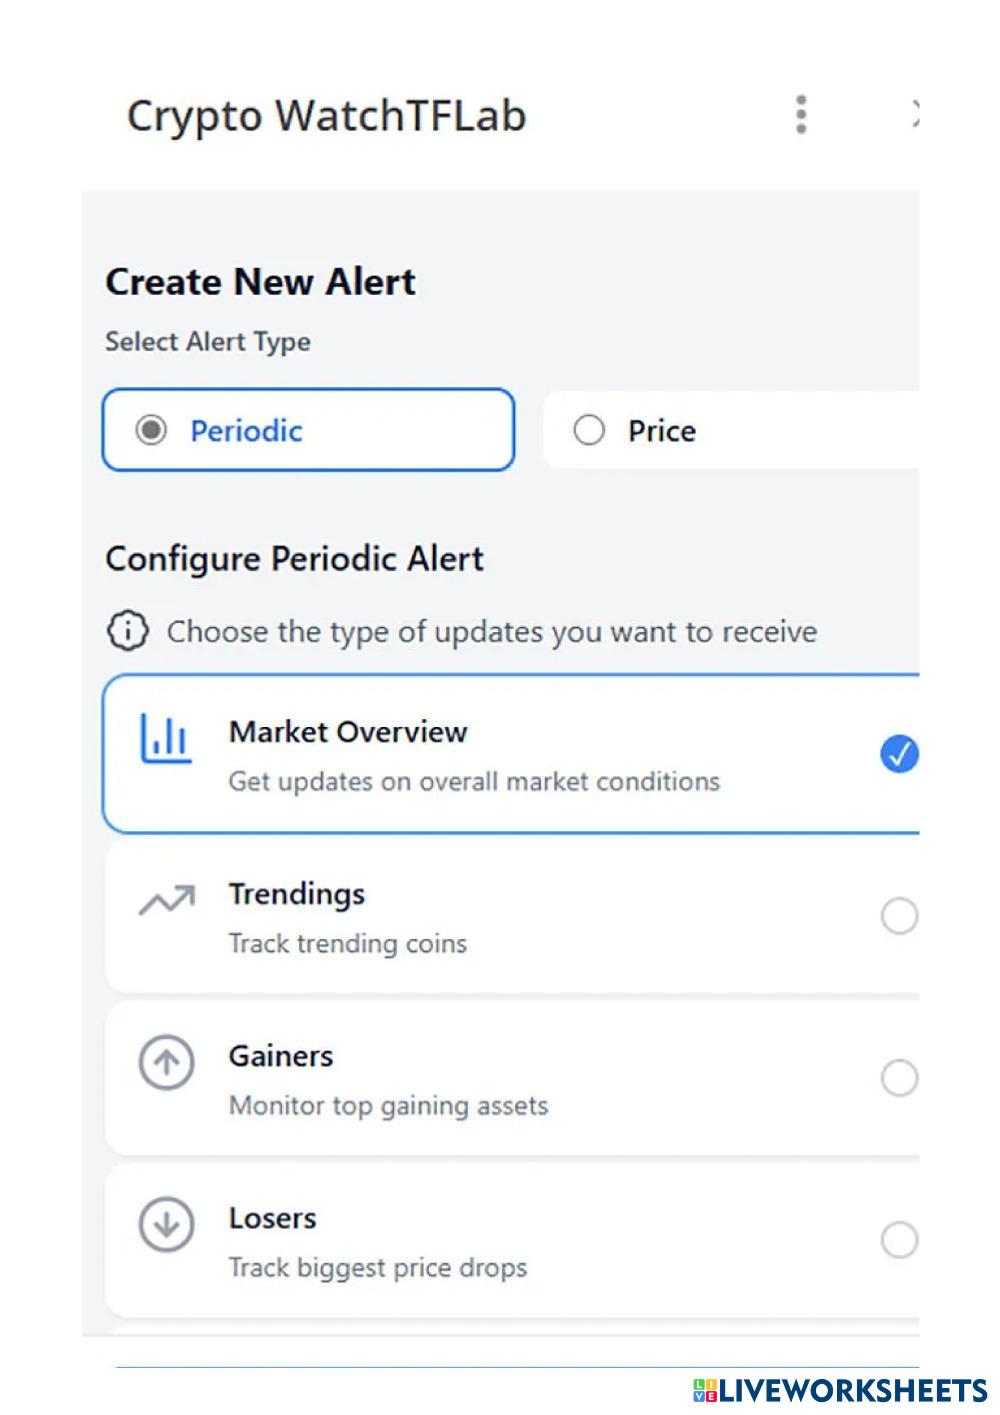Click the Market Overview bar chart icon

tap(165, 739)
